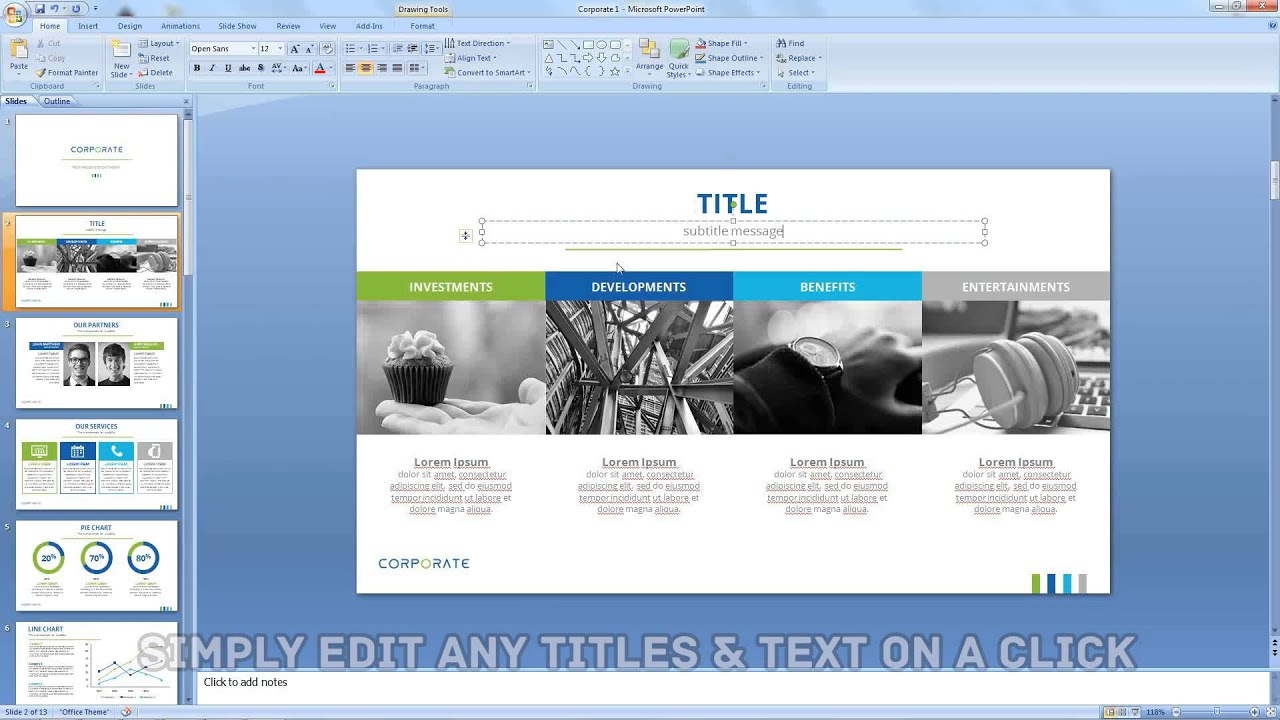Open the Outline tab in slides pane
Screen dimensions: 1280x720
56,101
